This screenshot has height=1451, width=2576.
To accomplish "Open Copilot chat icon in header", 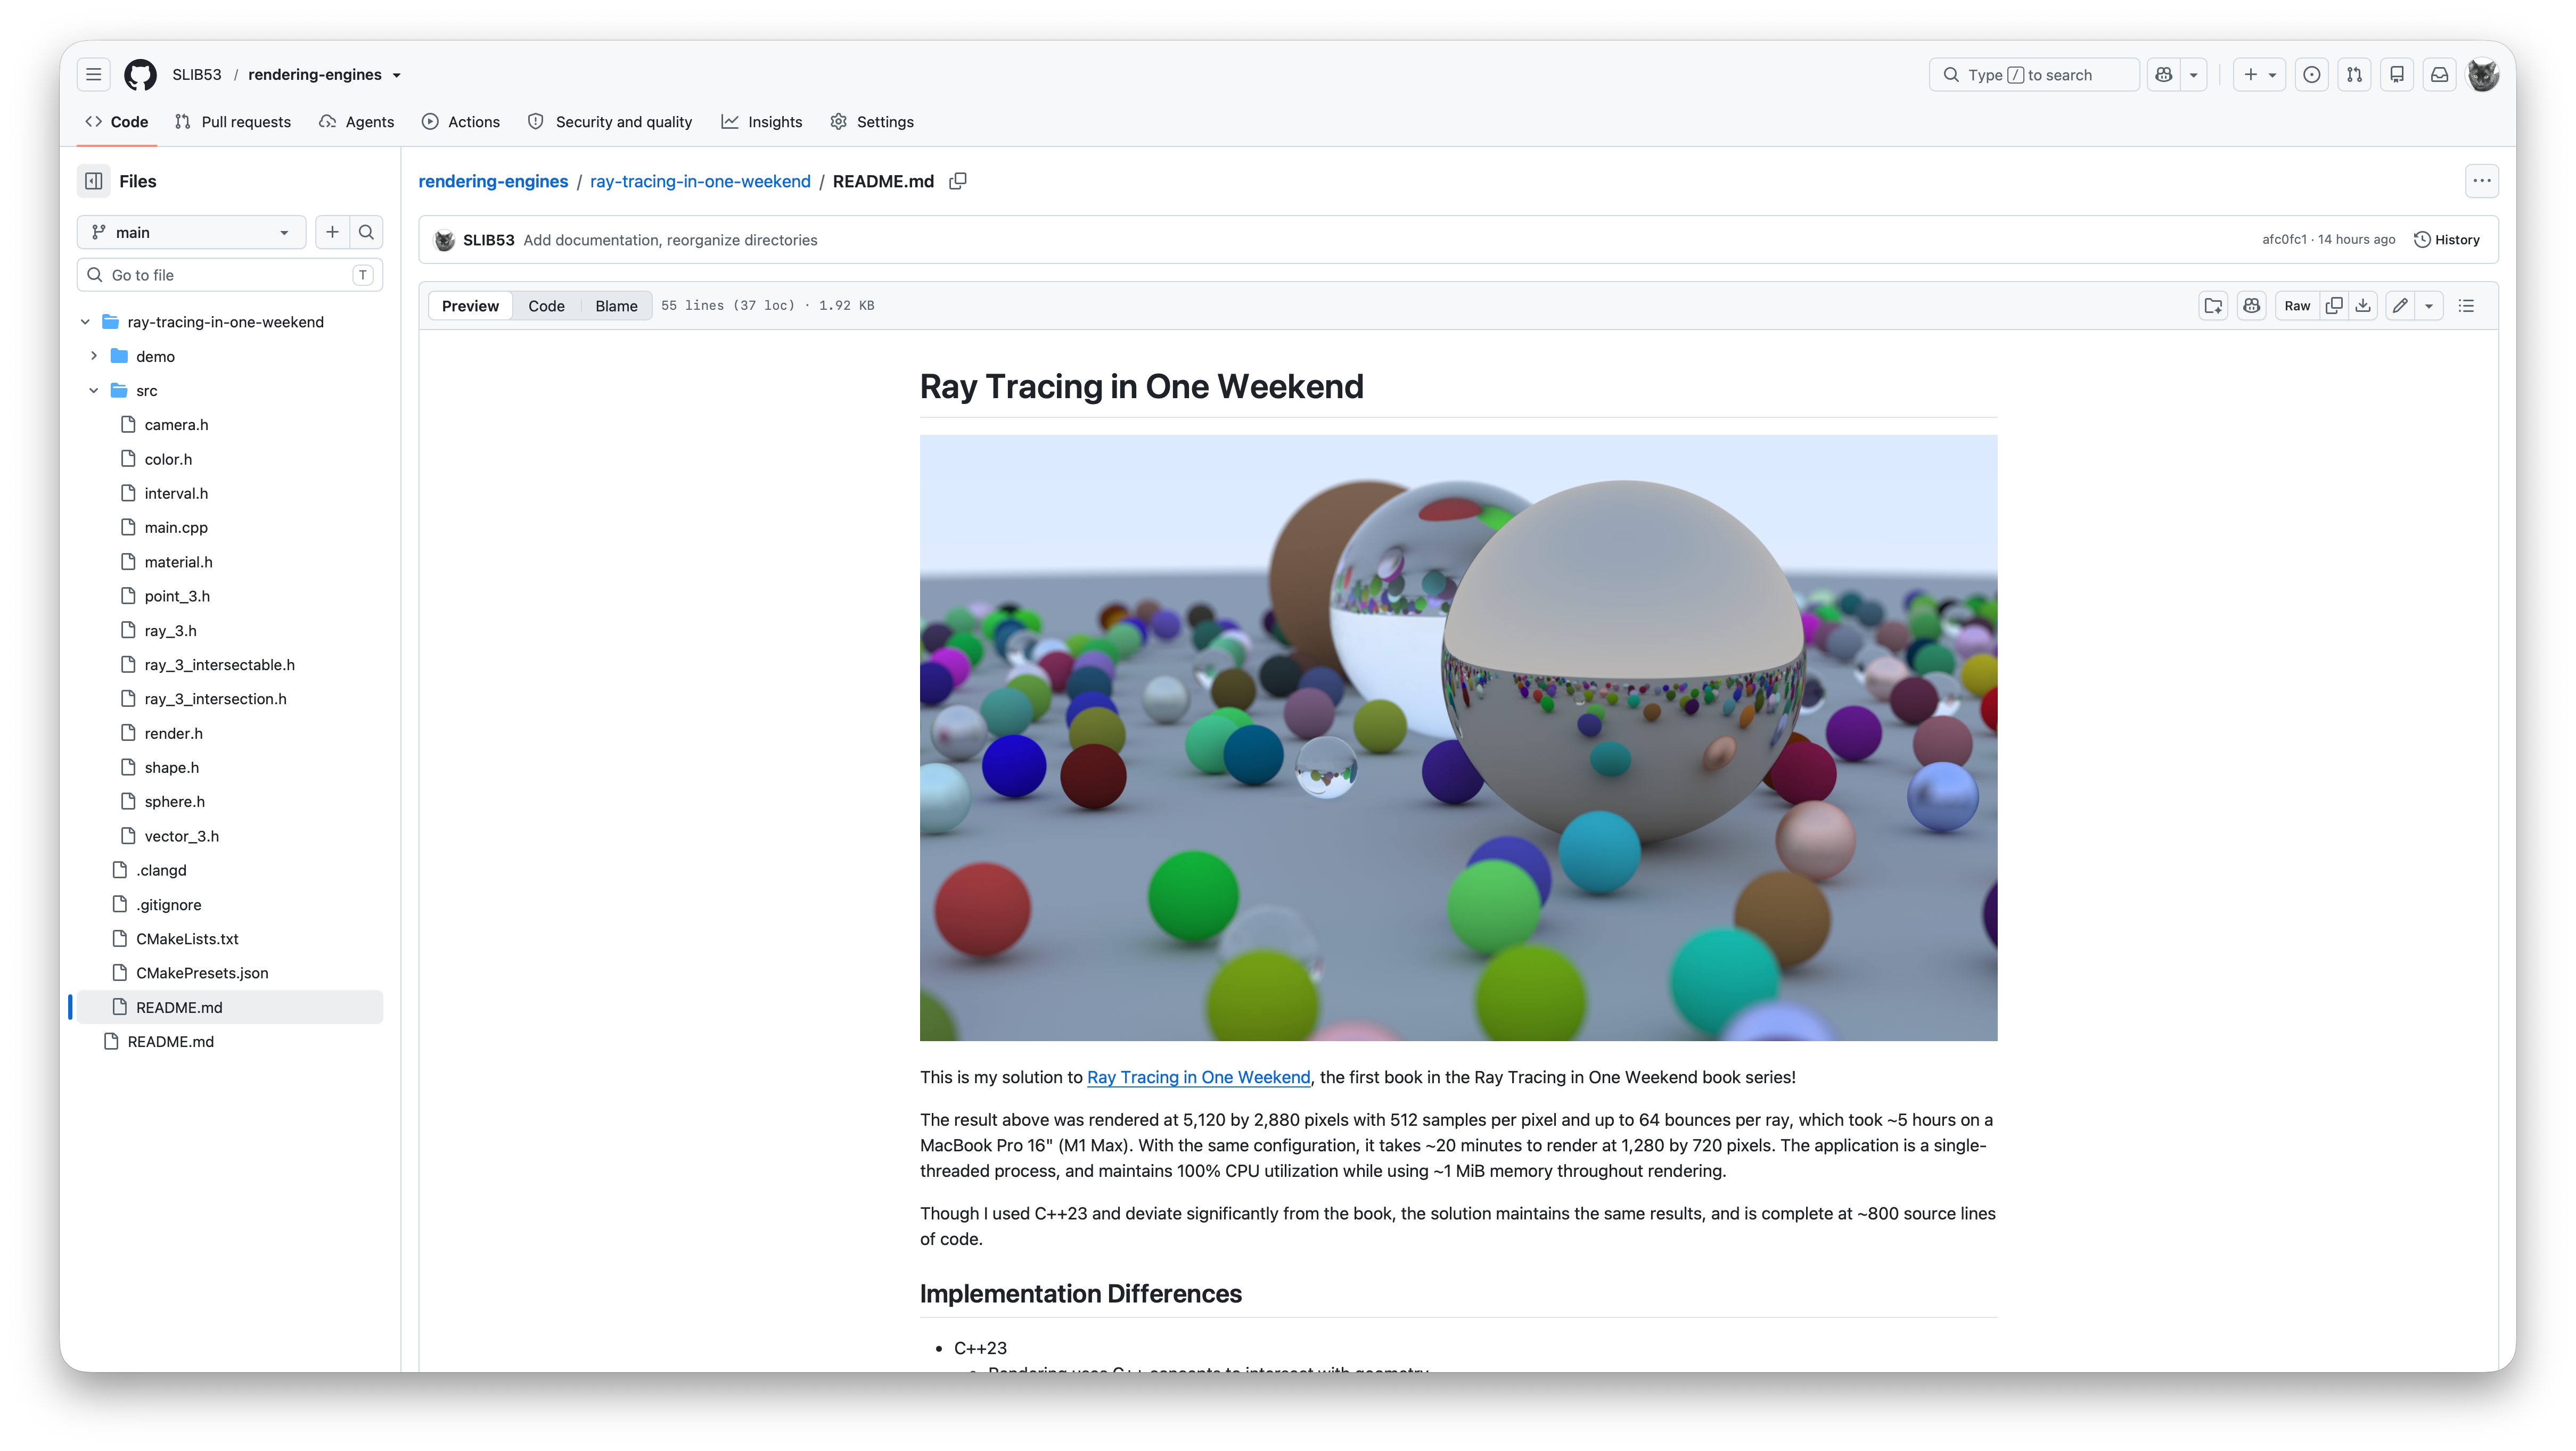I will tap(2164, 74).
